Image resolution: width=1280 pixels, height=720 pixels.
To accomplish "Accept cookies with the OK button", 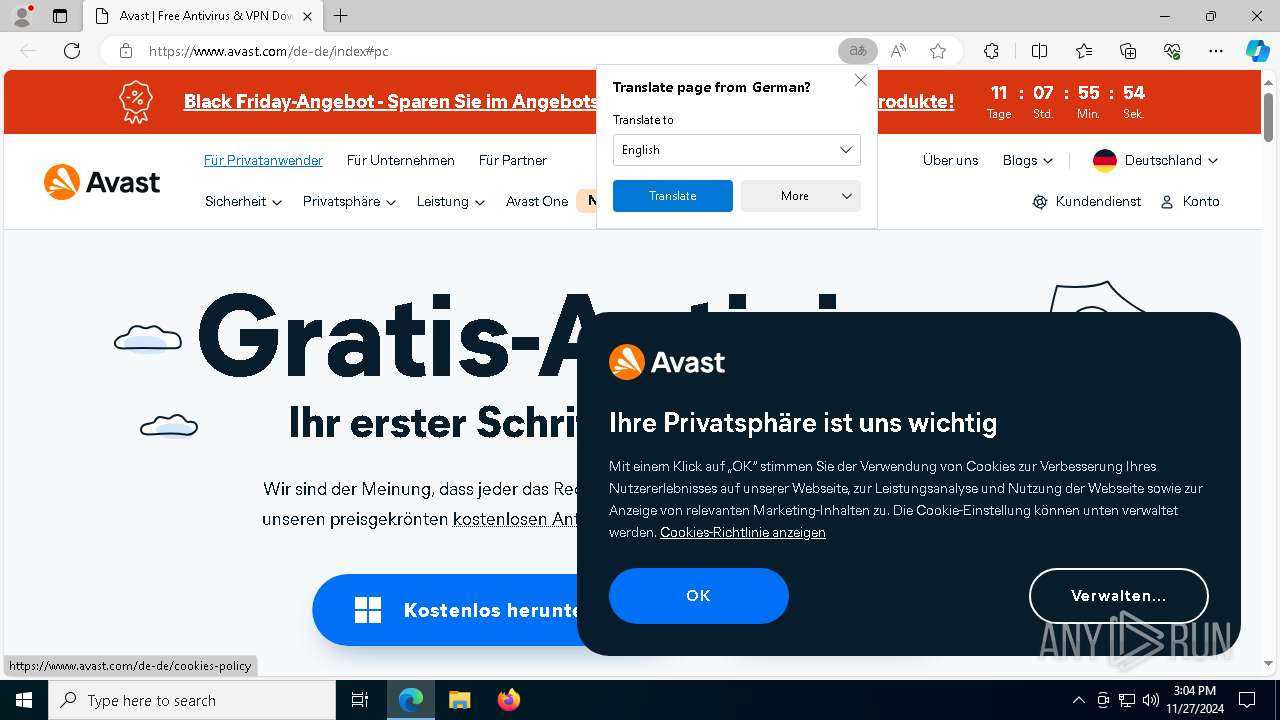I will tap(699, 596).
